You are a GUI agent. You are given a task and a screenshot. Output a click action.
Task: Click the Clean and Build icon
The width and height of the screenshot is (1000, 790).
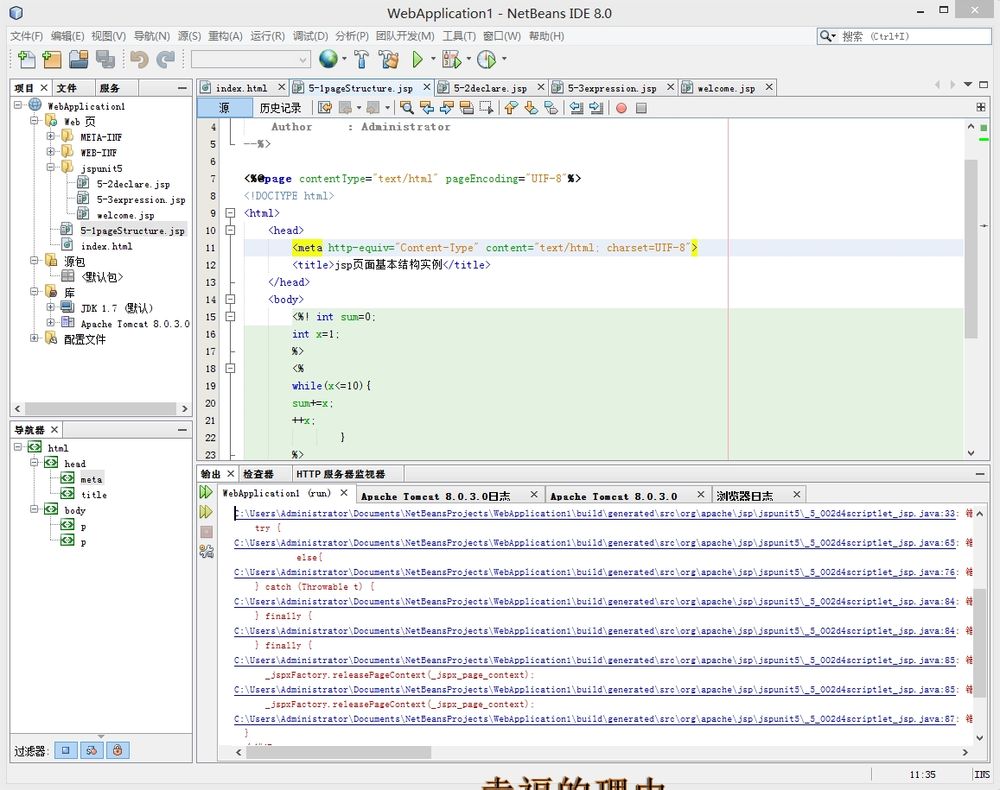(389, 60)
